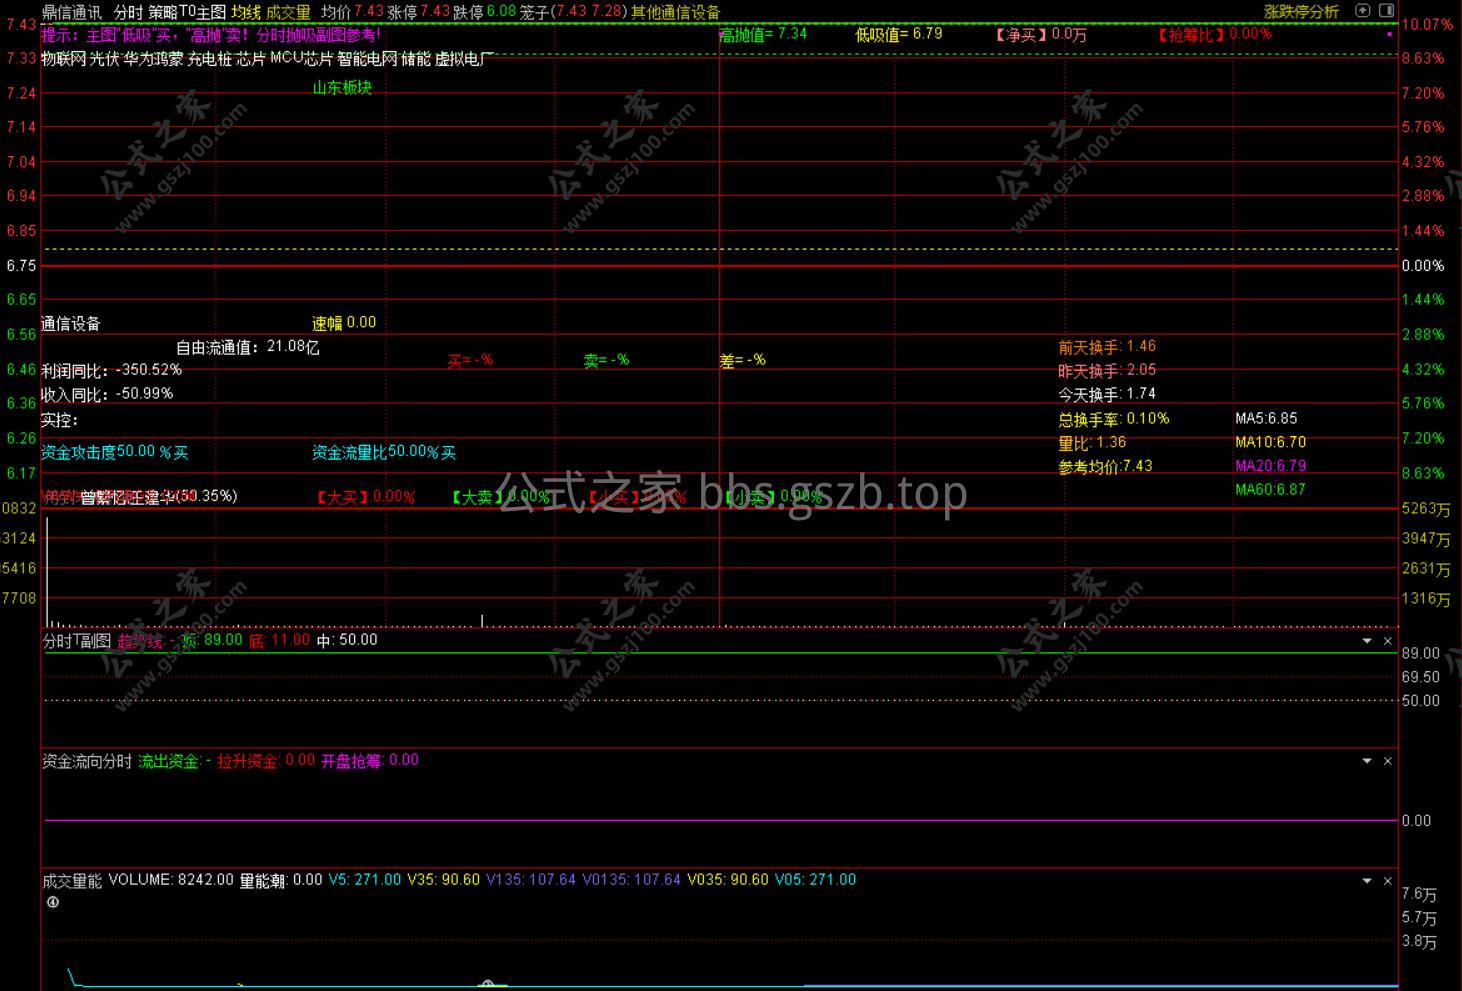Screen dimensions: 1462x991
Task: Click 参考均价:7.43 text
Action: (1105, 467)
